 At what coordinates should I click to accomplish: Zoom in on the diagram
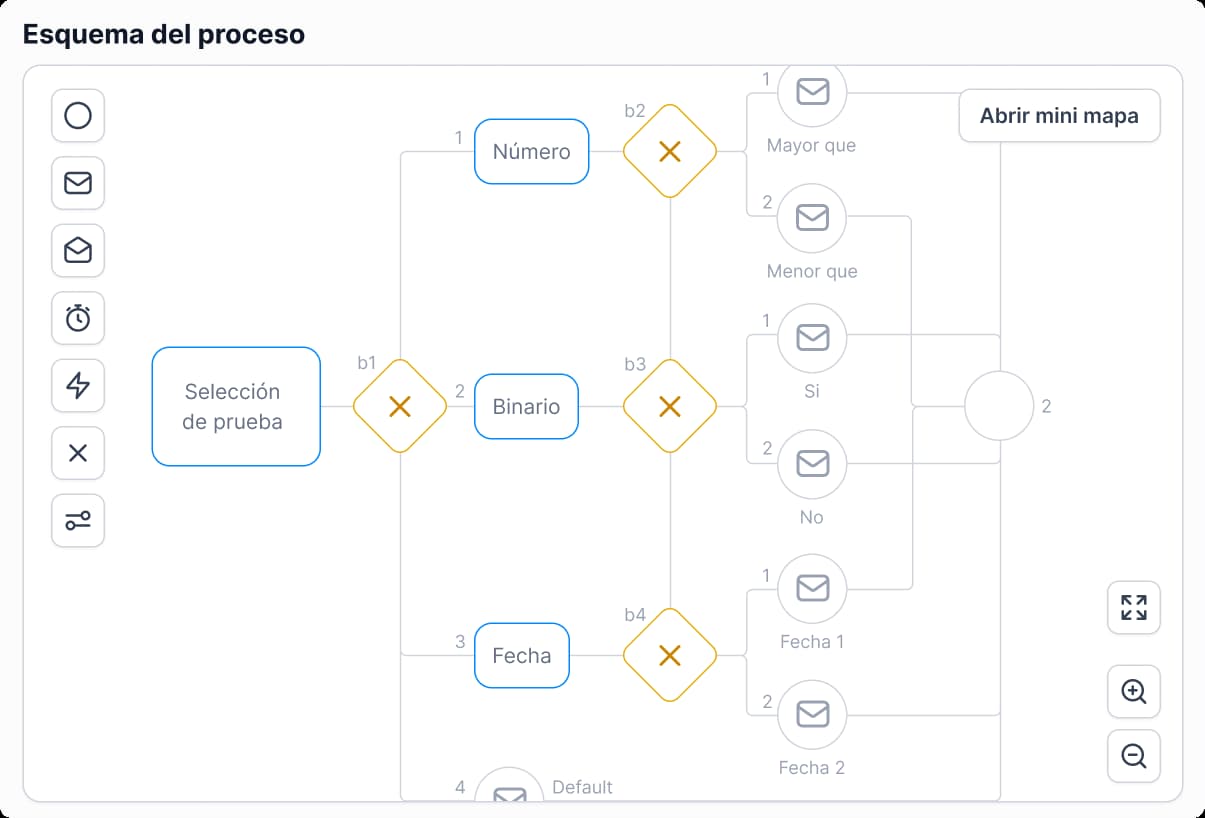[1133, 691]
